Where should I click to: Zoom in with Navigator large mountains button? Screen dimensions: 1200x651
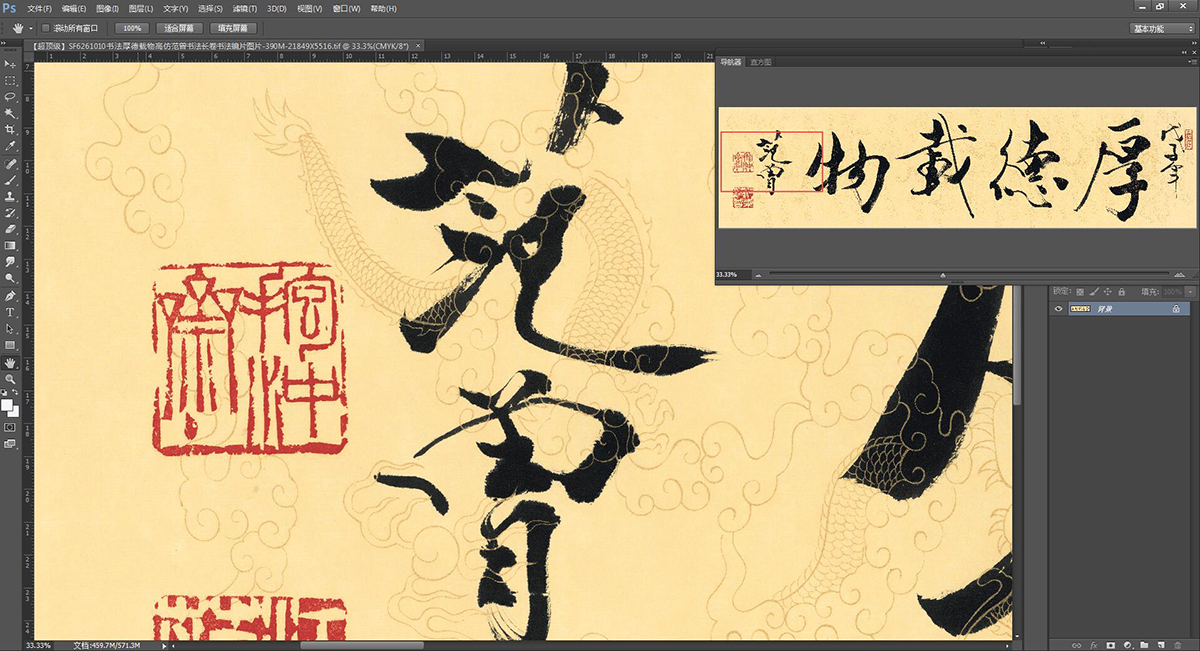pos(1179,274)
